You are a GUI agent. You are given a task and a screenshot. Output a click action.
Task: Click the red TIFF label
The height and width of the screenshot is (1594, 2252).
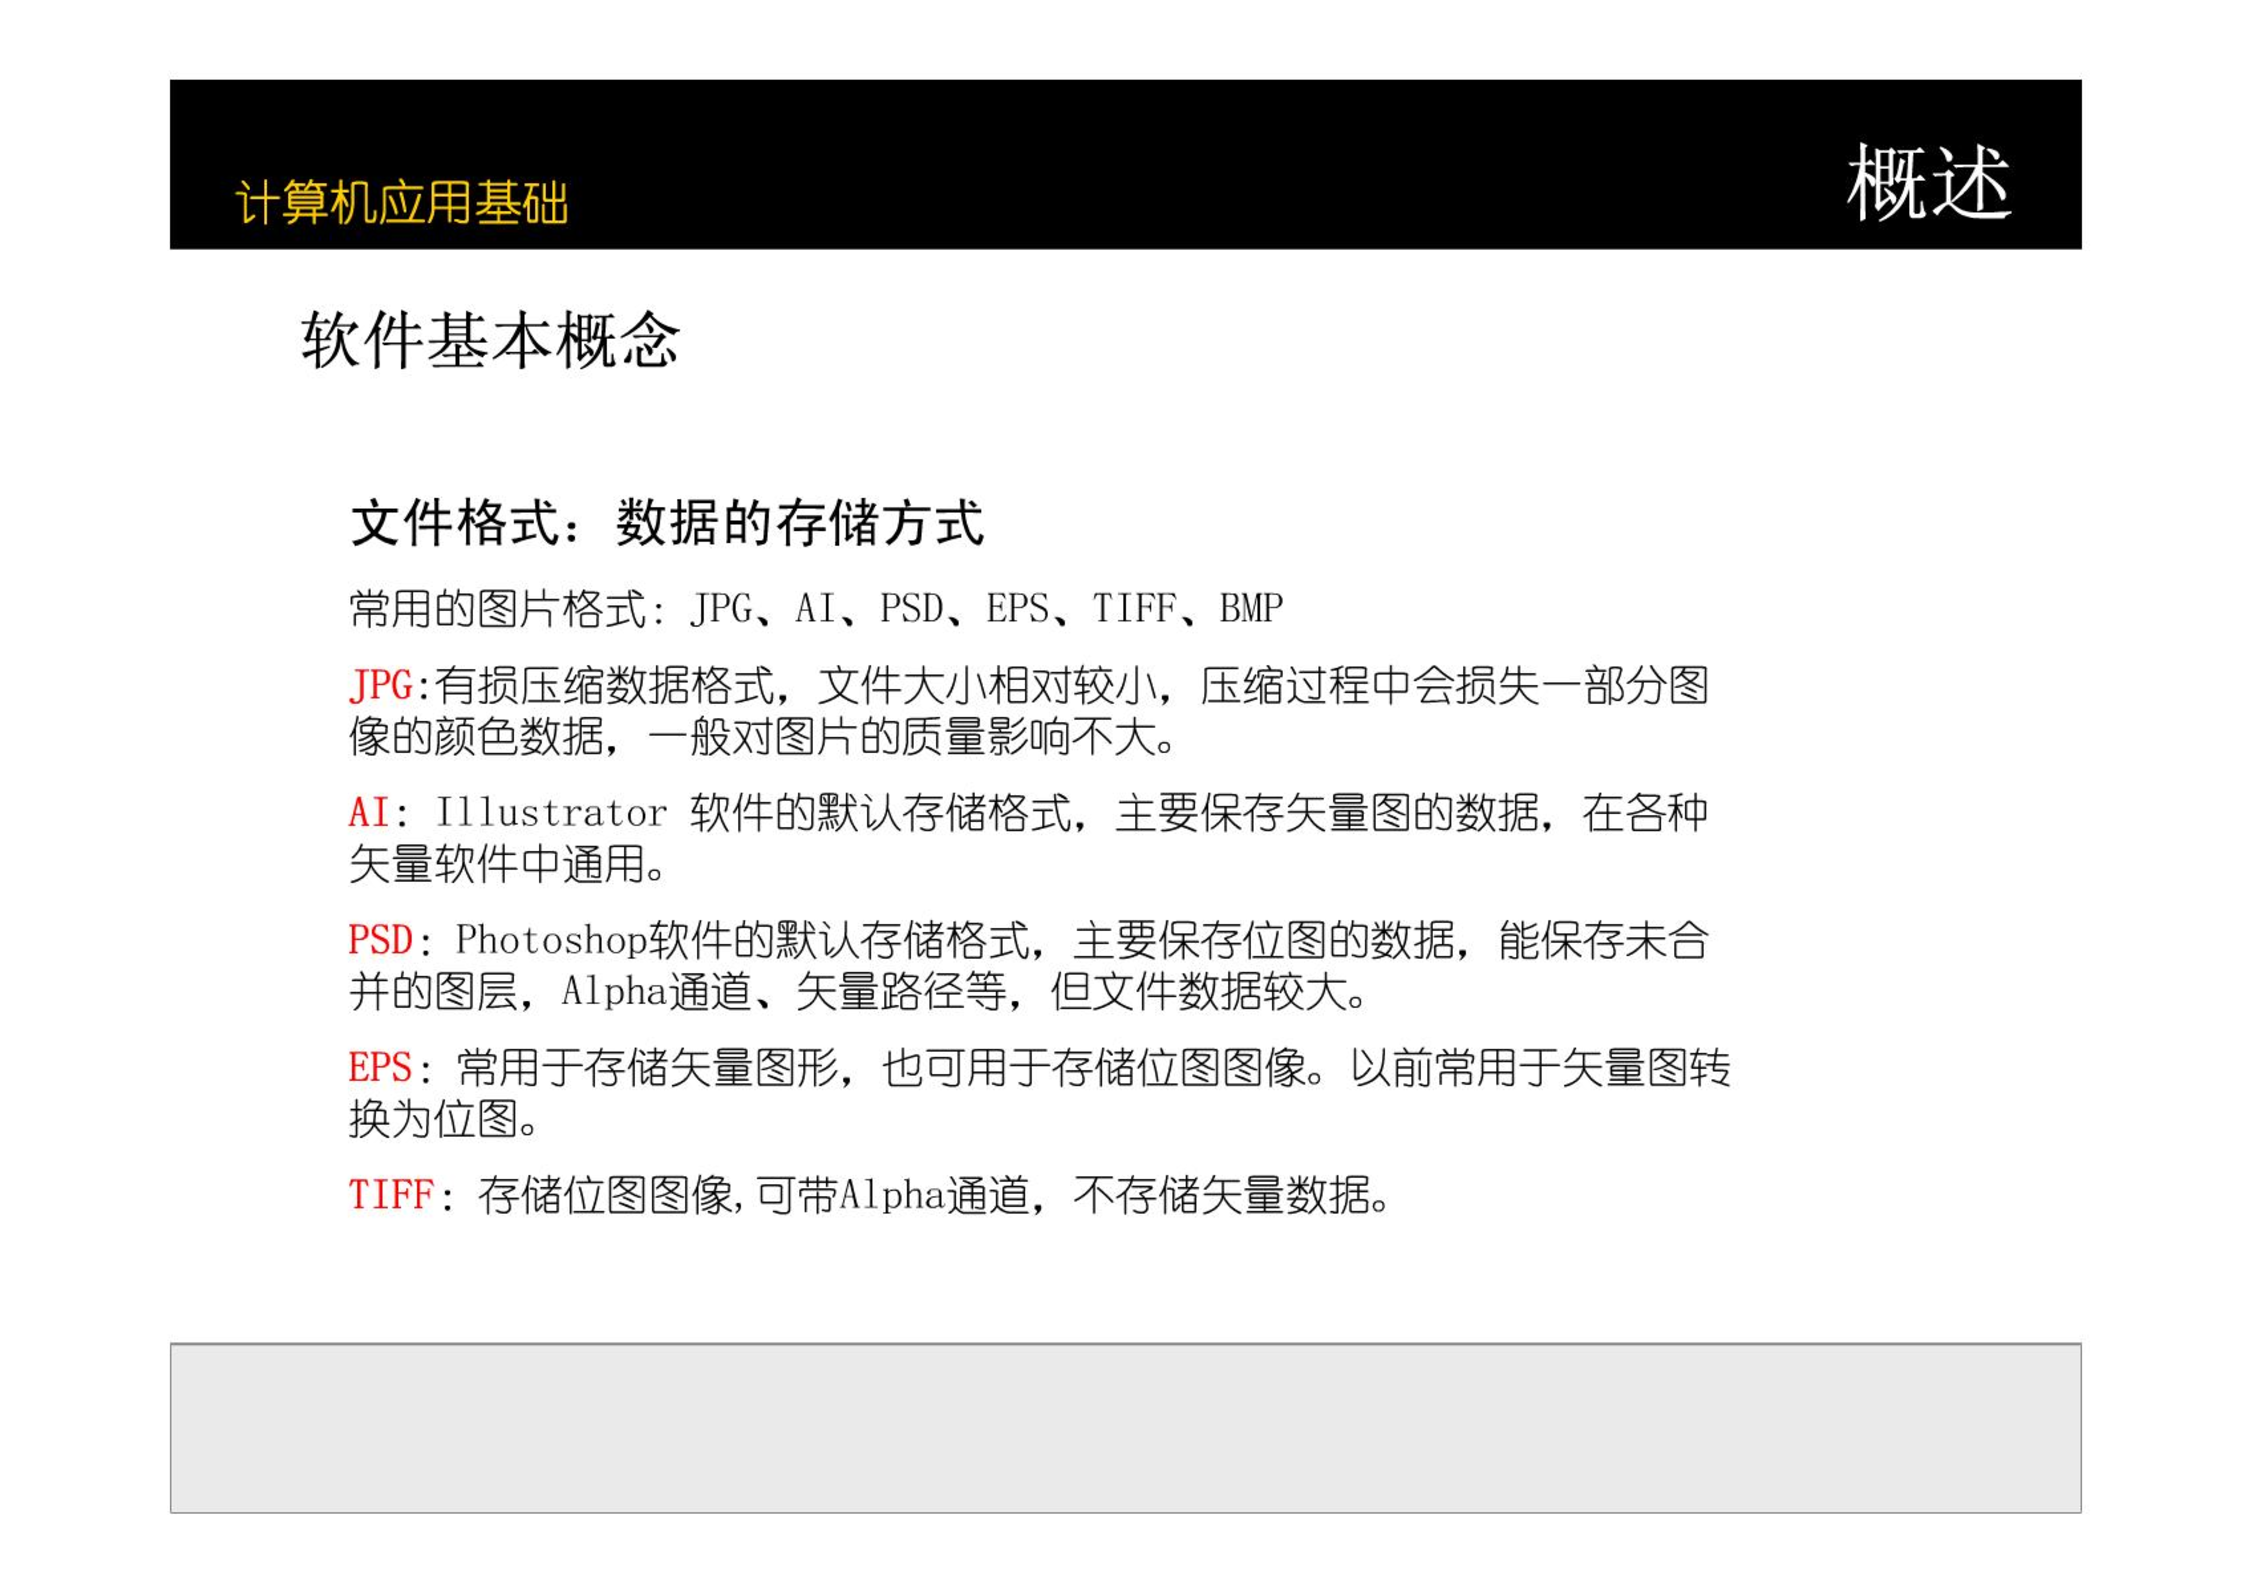[391, 1195]
